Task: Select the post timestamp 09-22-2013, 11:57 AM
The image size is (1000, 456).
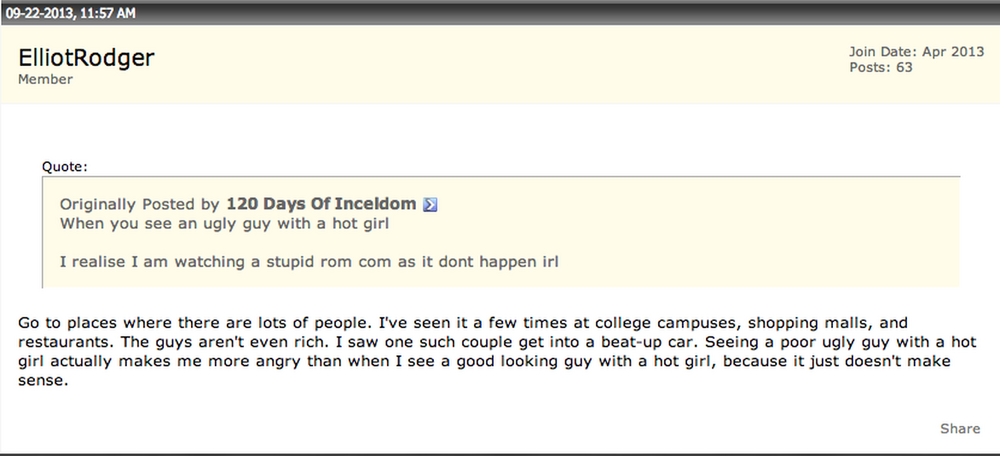Action: [x=71, y=13]
